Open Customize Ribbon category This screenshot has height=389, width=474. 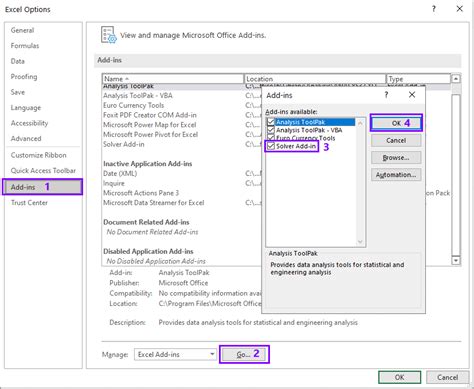point(38,155)
